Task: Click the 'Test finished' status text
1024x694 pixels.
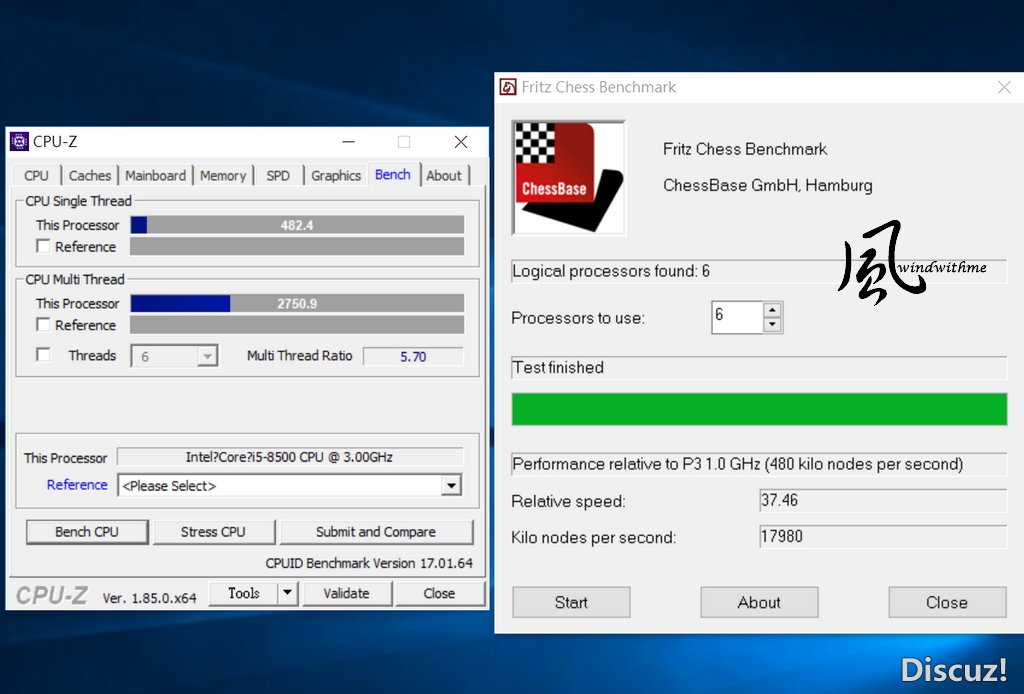Action: point(558,368)
